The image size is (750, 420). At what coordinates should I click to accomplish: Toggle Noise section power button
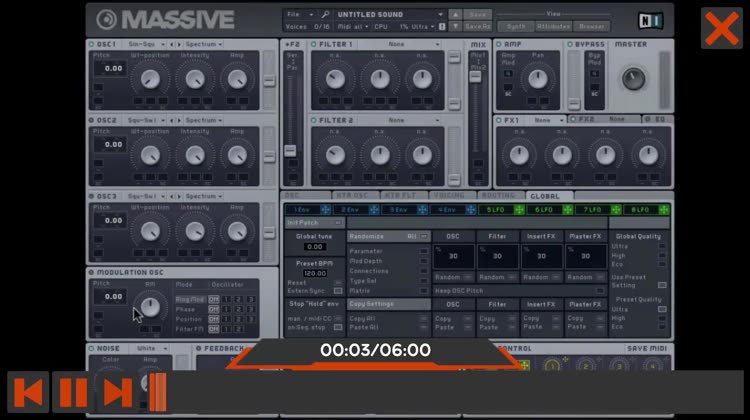click(91, 349)
